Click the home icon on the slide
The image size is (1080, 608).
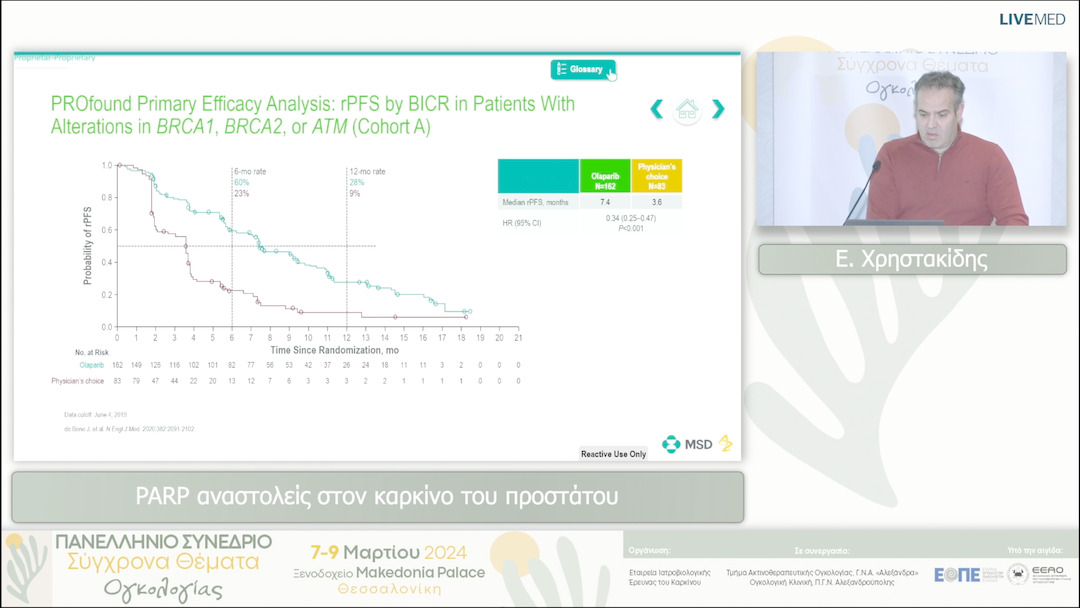[x=687, y=109]
